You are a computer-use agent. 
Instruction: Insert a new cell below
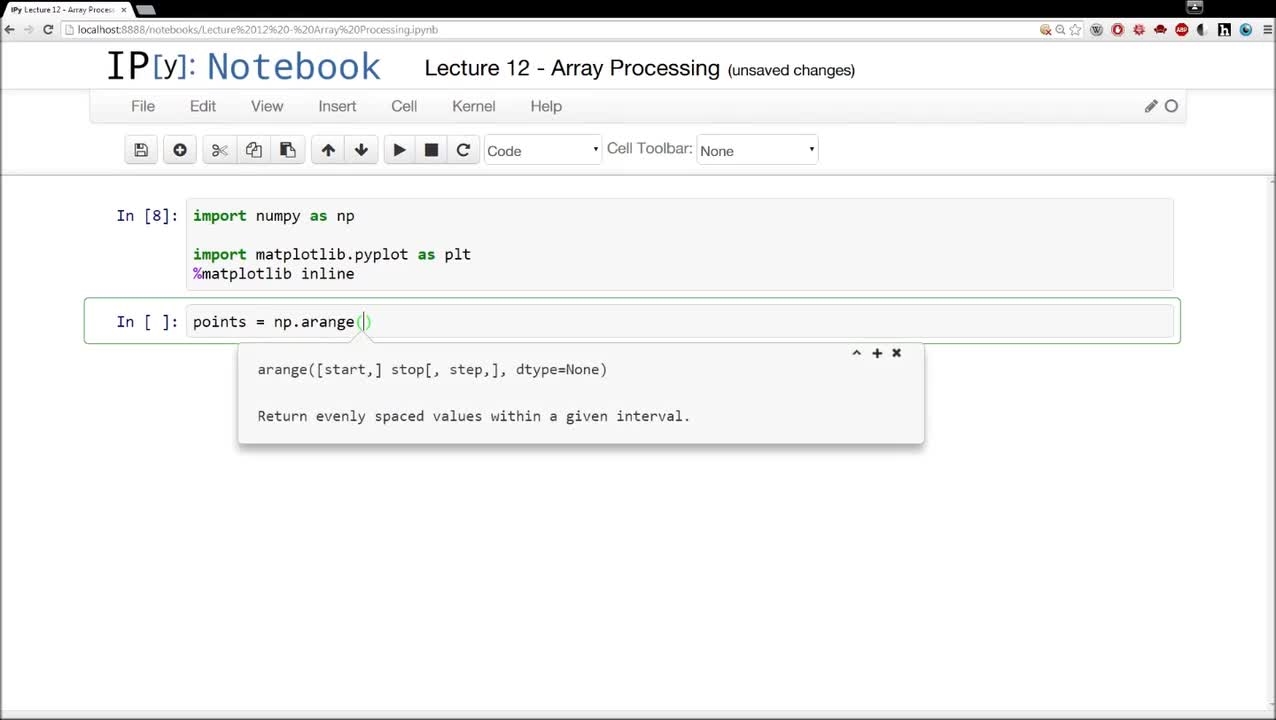click(180, 150)
